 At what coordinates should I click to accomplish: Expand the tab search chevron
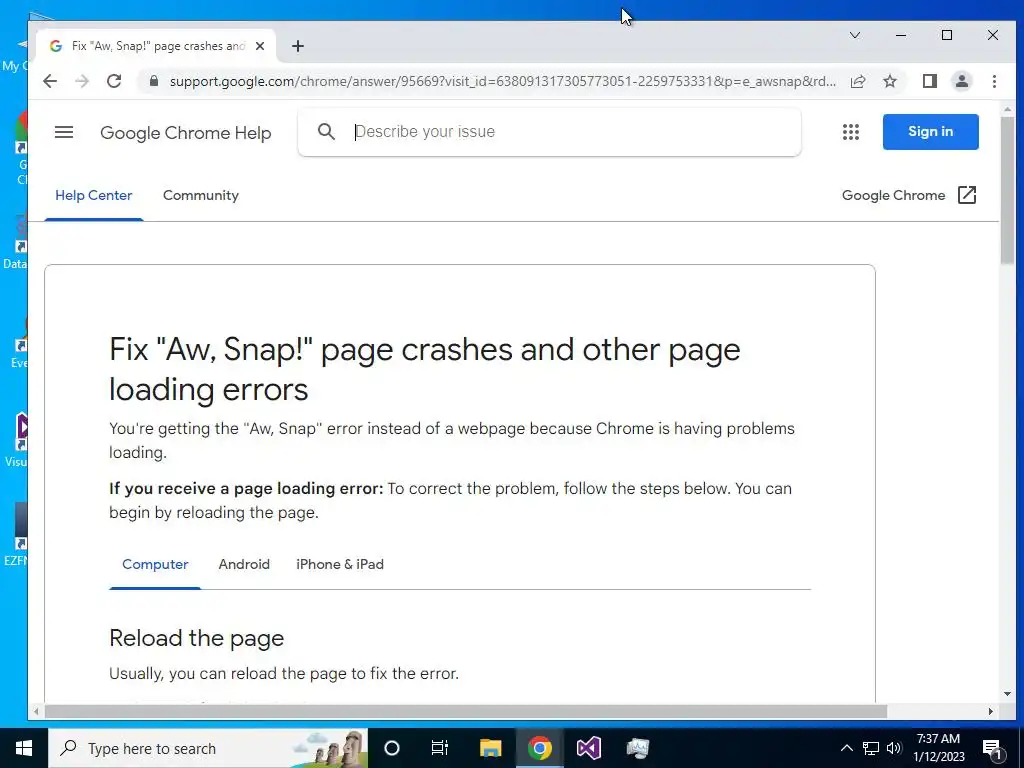[x=855, y=35]
